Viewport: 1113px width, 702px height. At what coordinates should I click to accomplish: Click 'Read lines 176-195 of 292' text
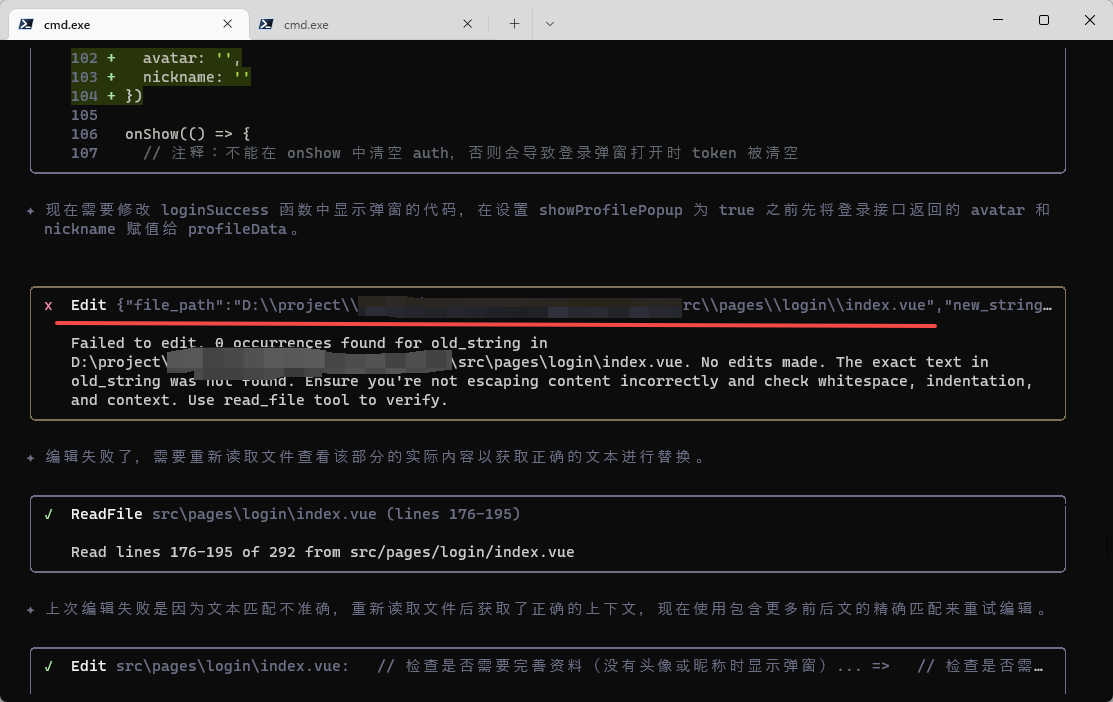[322, 552]
